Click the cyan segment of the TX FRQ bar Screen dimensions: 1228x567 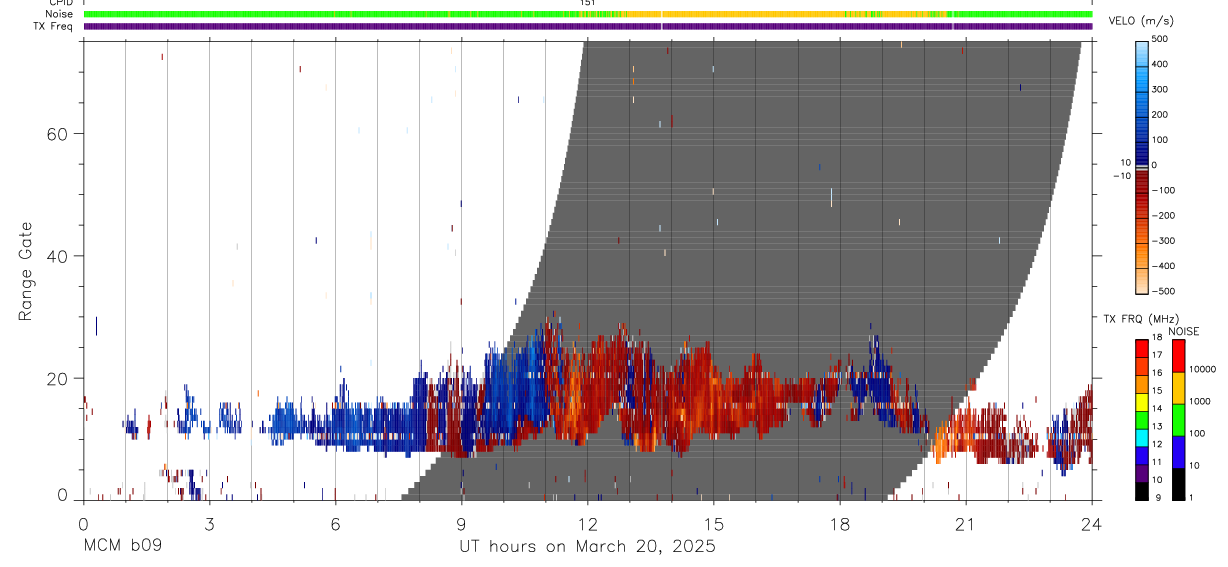[1142, 438]
